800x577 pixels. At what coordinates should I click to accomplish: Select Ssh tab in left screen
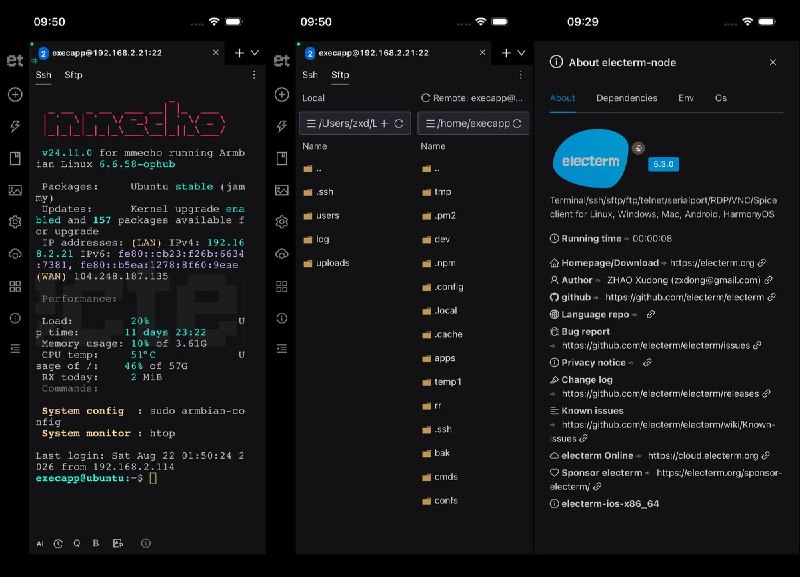tap(43, 75)
